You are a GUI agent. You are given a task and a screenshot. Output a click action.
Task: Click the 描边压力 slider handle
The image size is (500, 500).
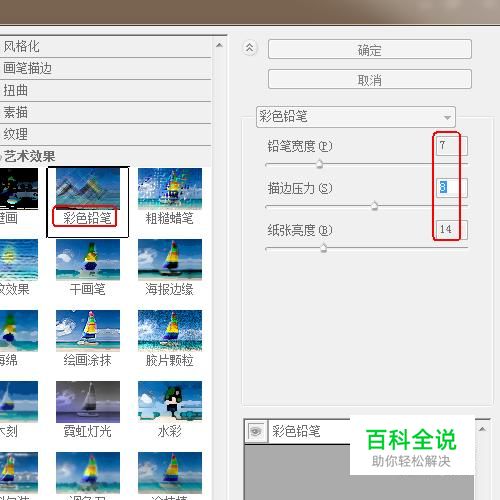click(x=374, y=206)
